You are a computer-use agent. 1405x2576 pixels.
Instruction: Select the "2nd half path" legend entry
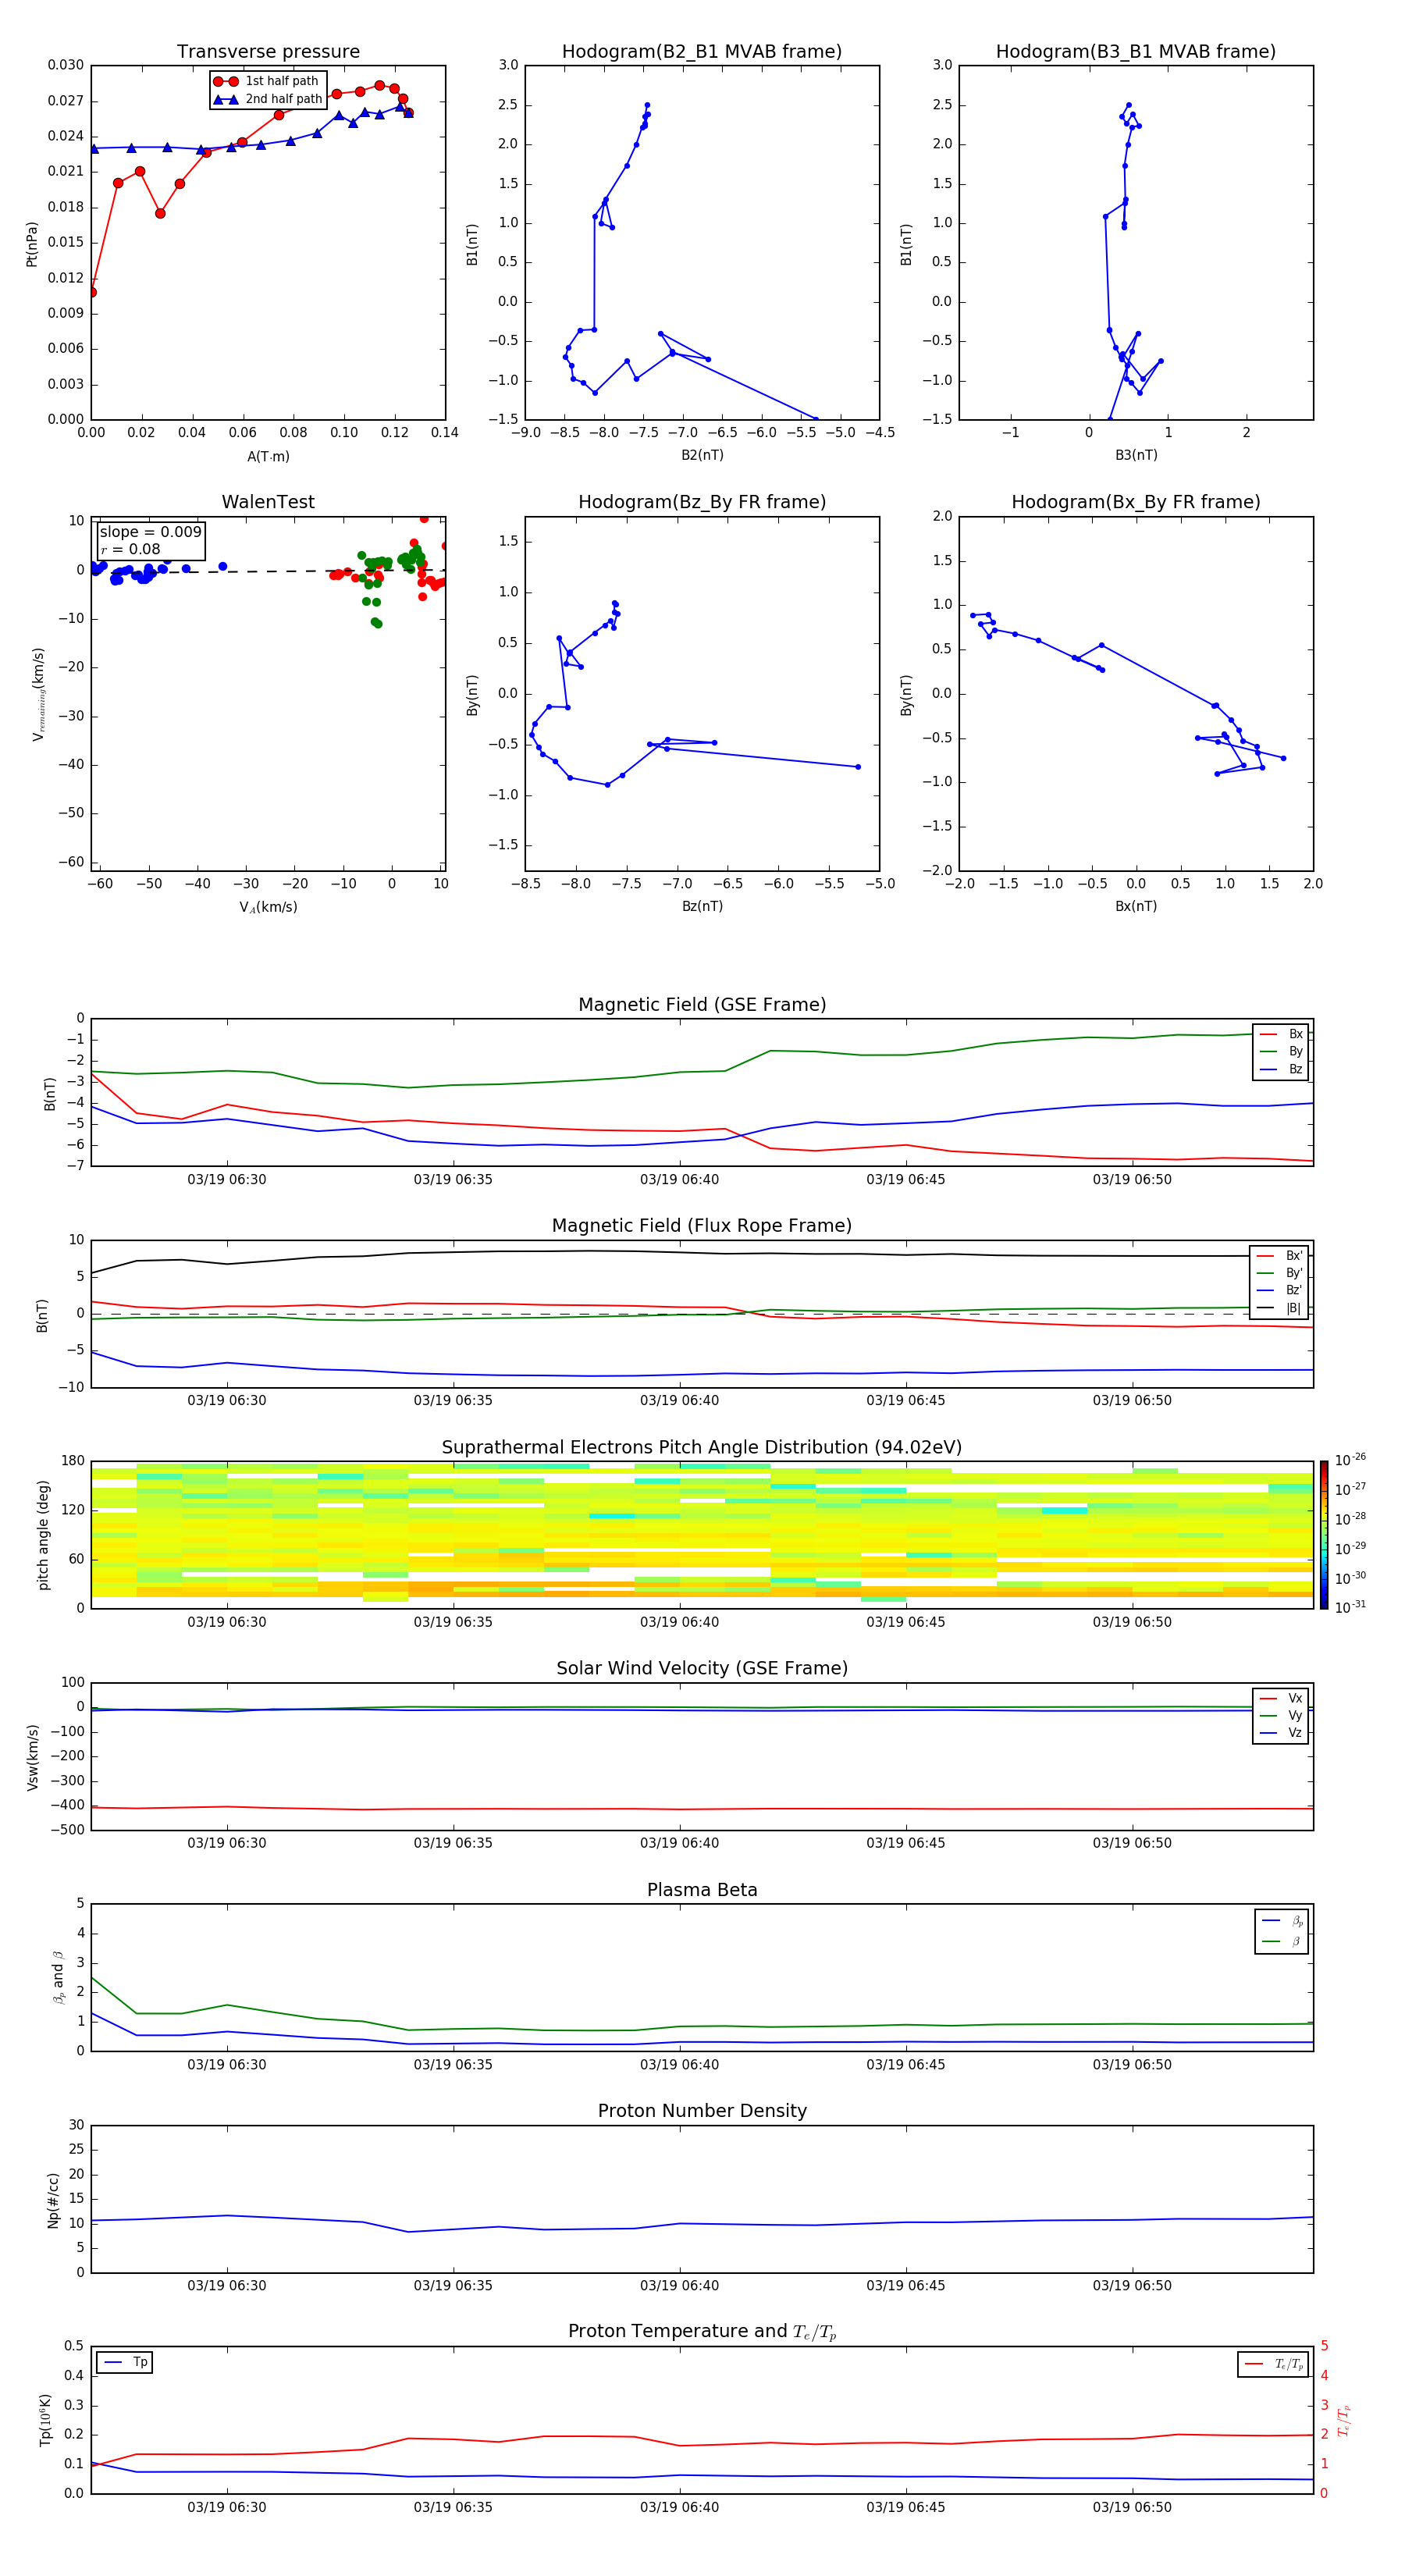pyautogui.click(x=268, y=99)
